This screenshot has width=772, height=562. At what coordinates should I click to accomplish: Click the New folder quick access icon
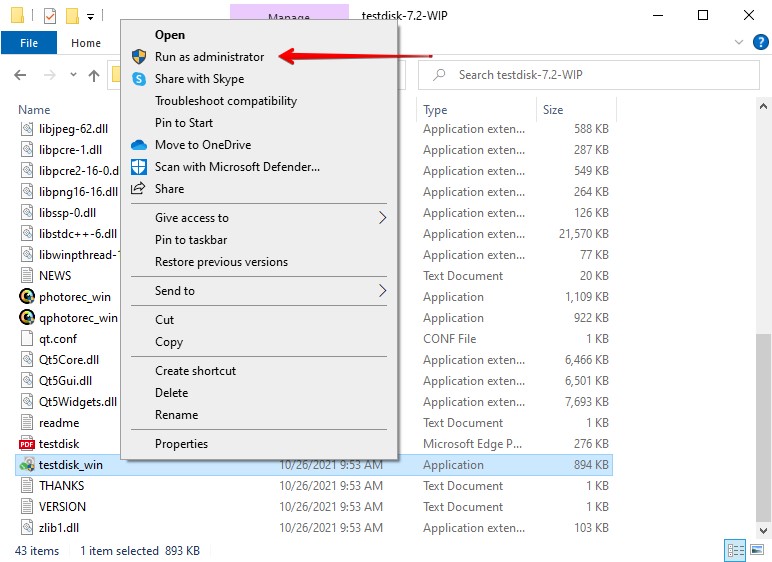[x=72, y=16]
